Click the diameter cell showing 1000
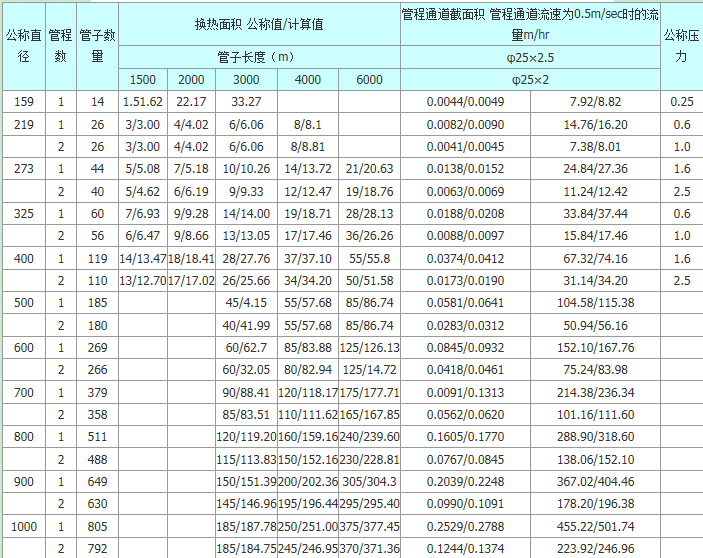This screenshot has height=558, width=703. 24,526
